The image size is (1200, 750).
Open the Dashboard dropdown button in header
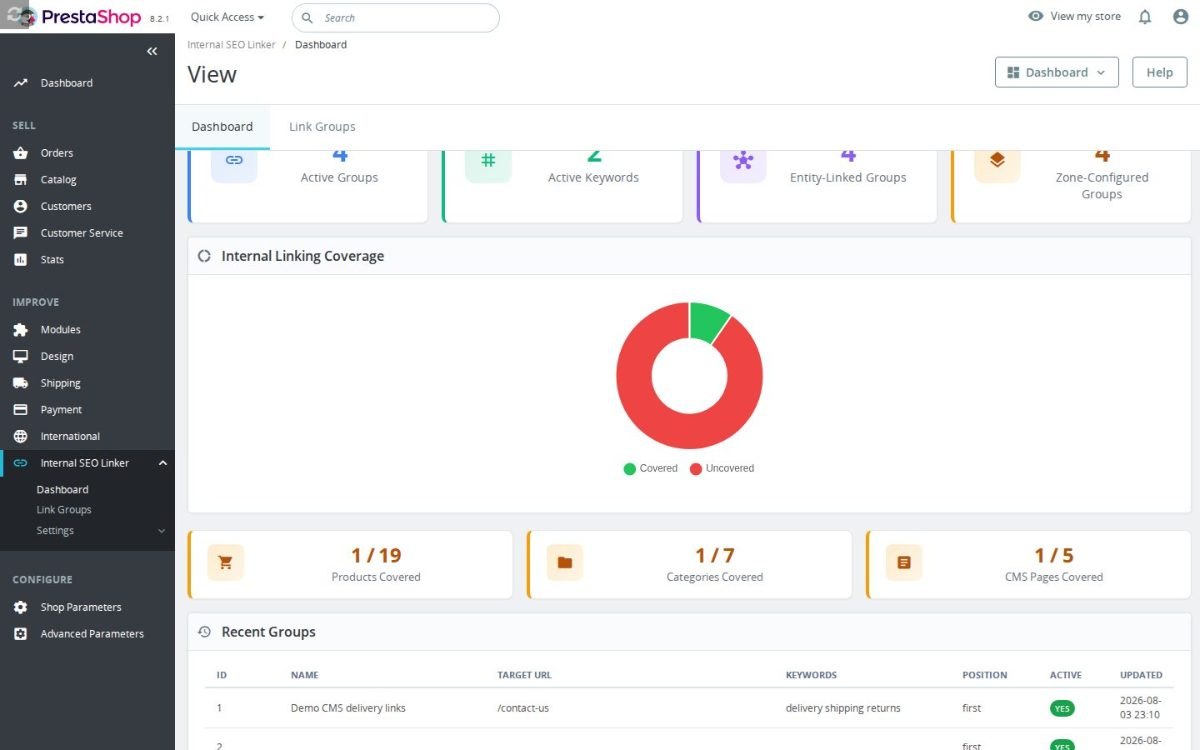(1057, 72)
